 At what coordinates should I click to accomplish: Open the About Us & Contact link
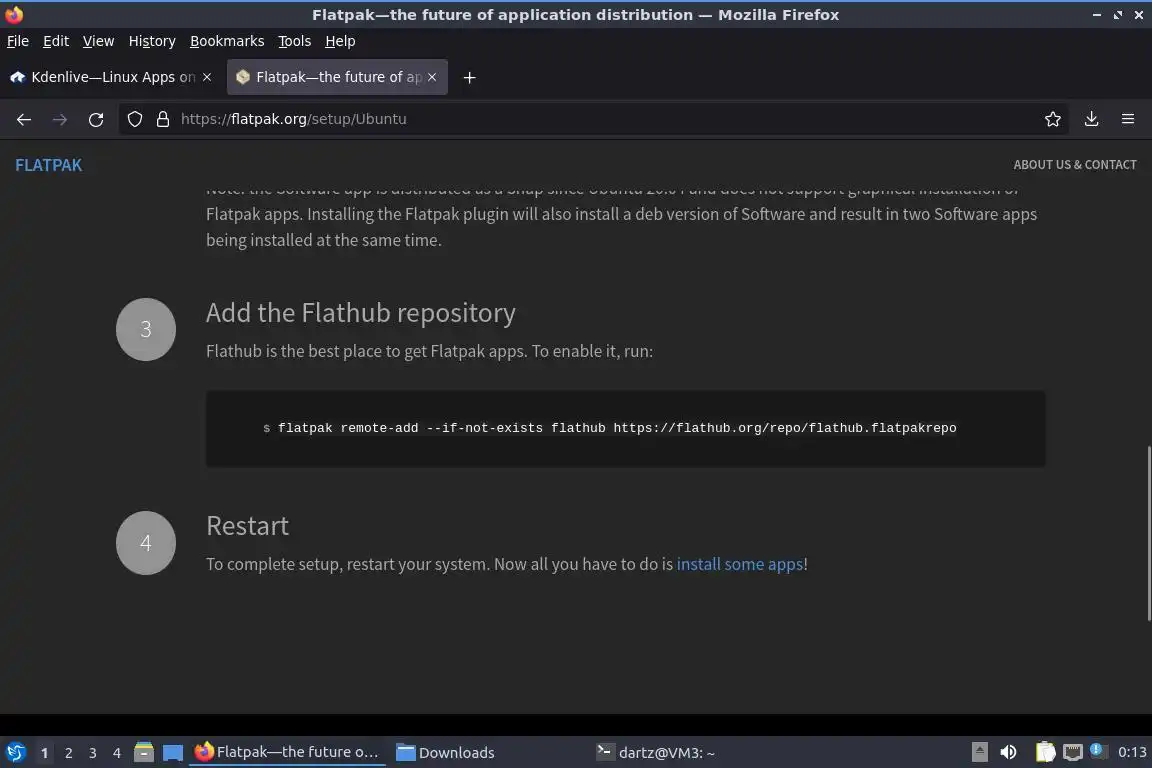1075,165
